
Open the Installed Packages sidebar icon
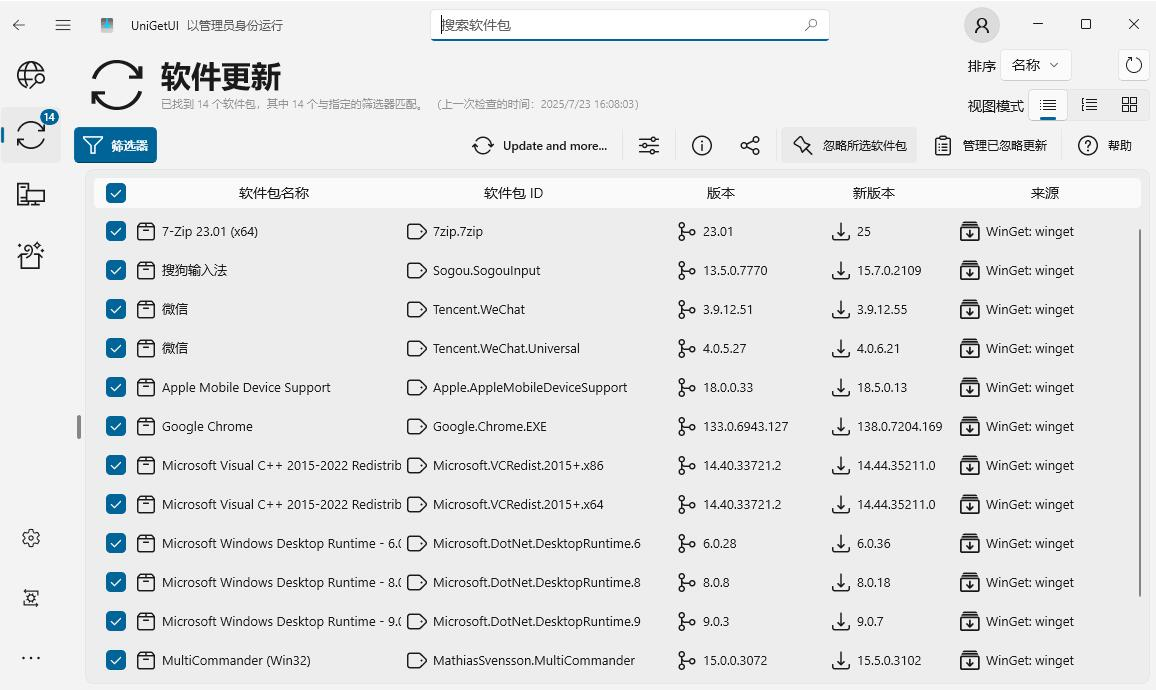click(31, 195)
